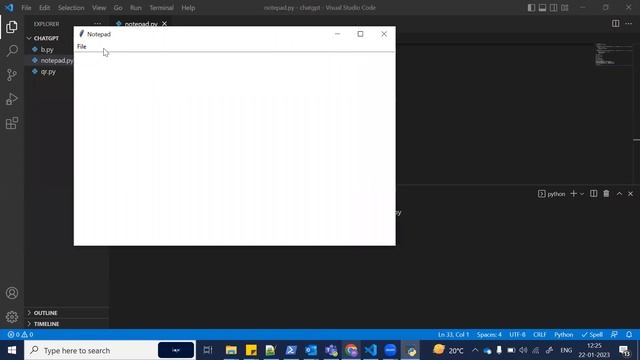Image resolution: width=640 pixels, height=360 pixels.
Task: Open the Windows Start menu
Action: point(12,350)
